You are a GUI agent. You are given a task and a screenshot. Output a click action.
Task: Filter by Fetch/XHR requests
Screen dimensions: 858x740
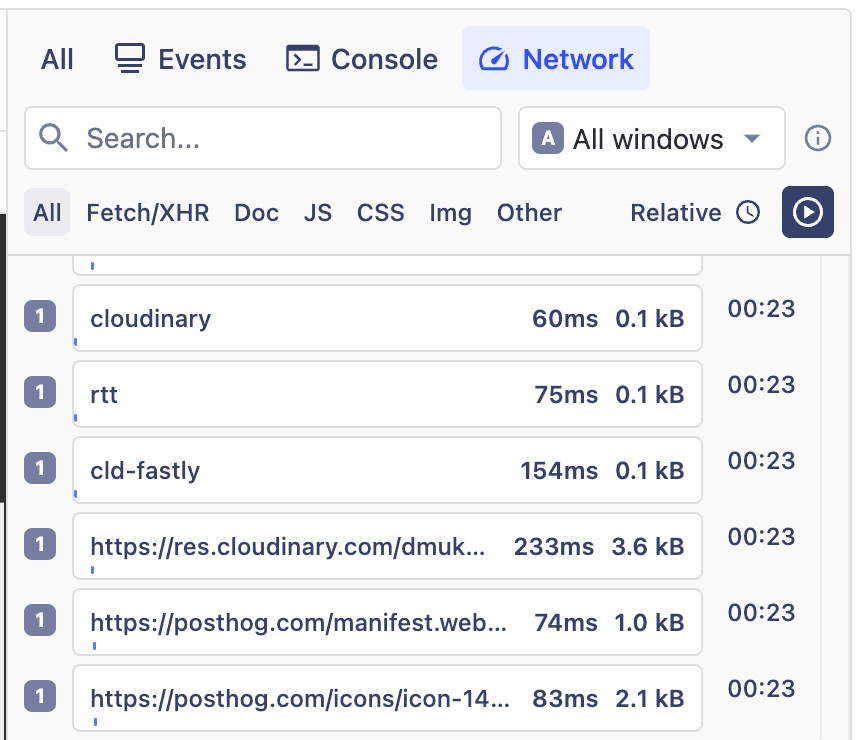pos(148,212)
